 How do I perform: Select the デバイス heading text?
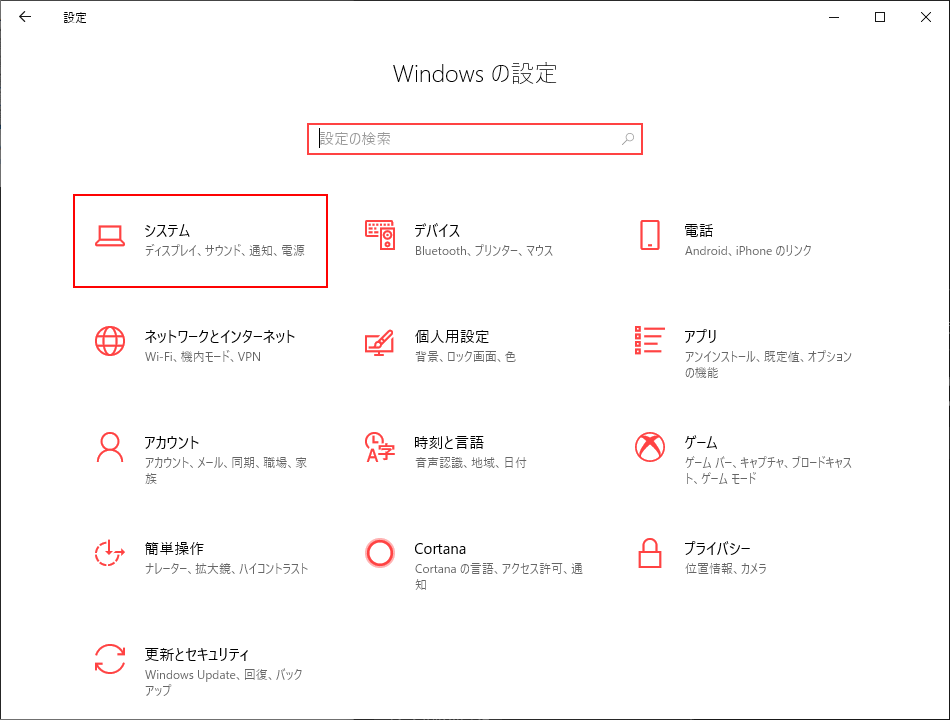coord(437,230)
